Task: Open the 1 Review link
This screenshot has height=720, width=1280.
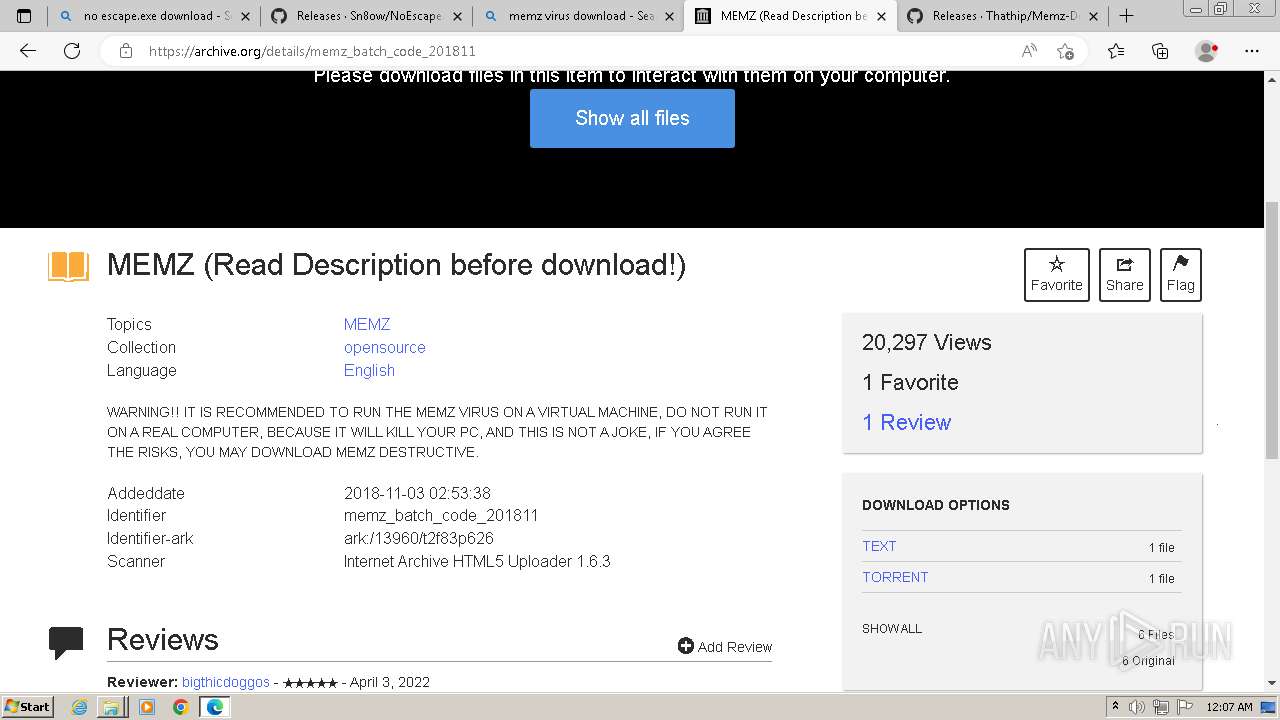Action: 906,422
